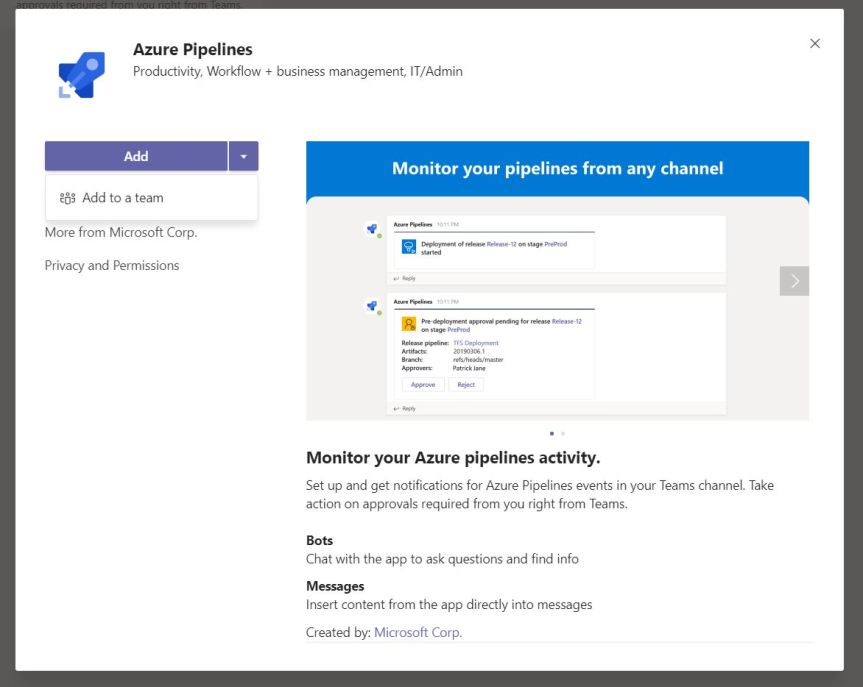Click the Approve button in preview card
The image size is (863, 687).
point(423,384)
